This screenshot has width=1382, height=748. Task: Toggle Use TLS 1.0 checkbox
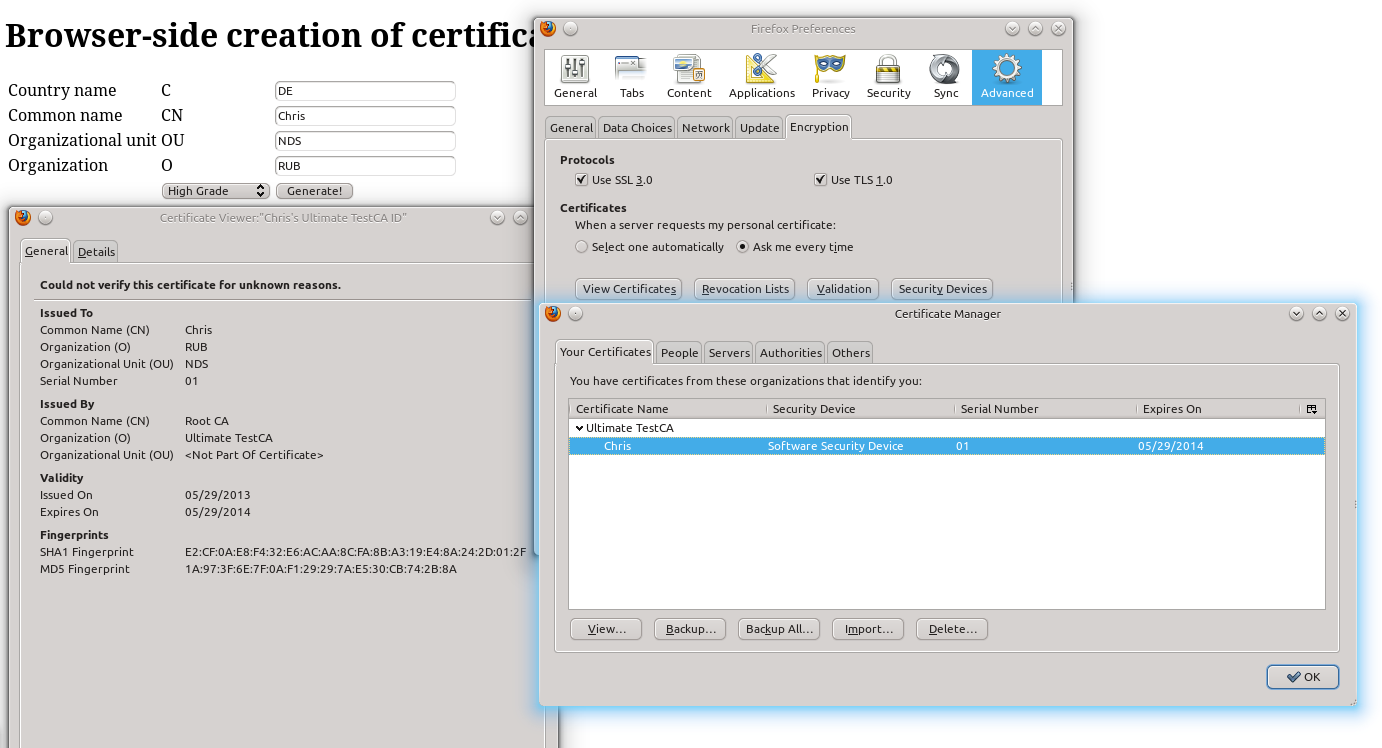pos(821,180)
